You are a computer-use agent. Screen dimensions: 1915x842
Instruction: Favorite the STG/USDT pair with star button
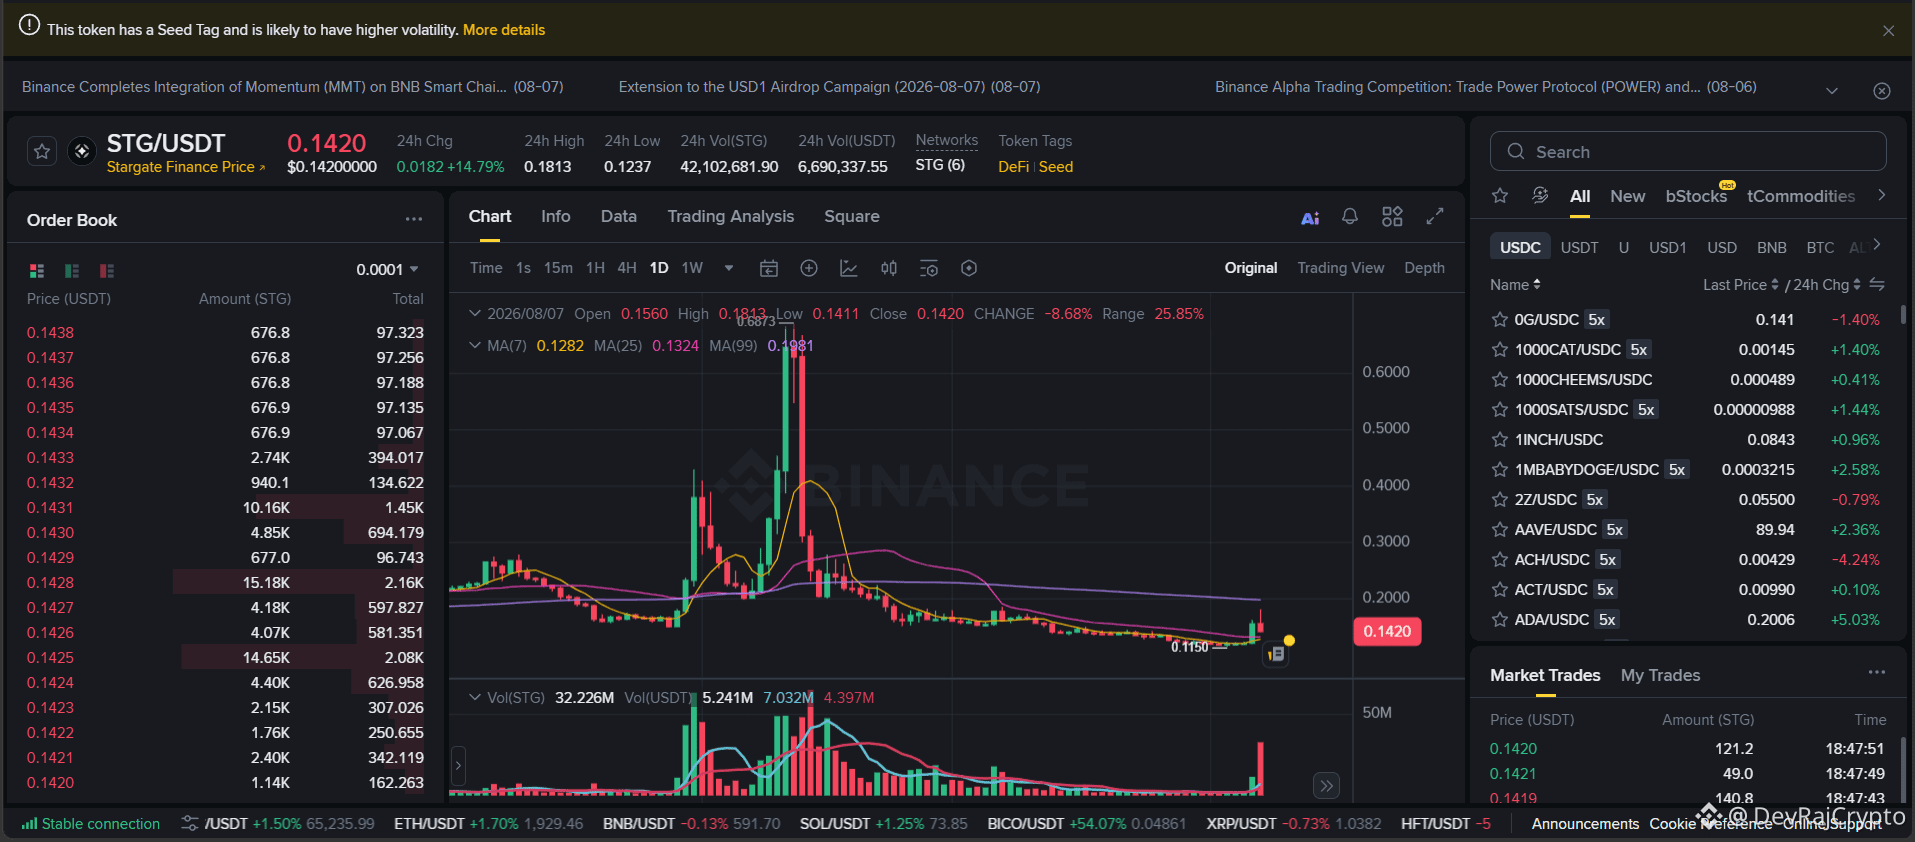(42, 151)
